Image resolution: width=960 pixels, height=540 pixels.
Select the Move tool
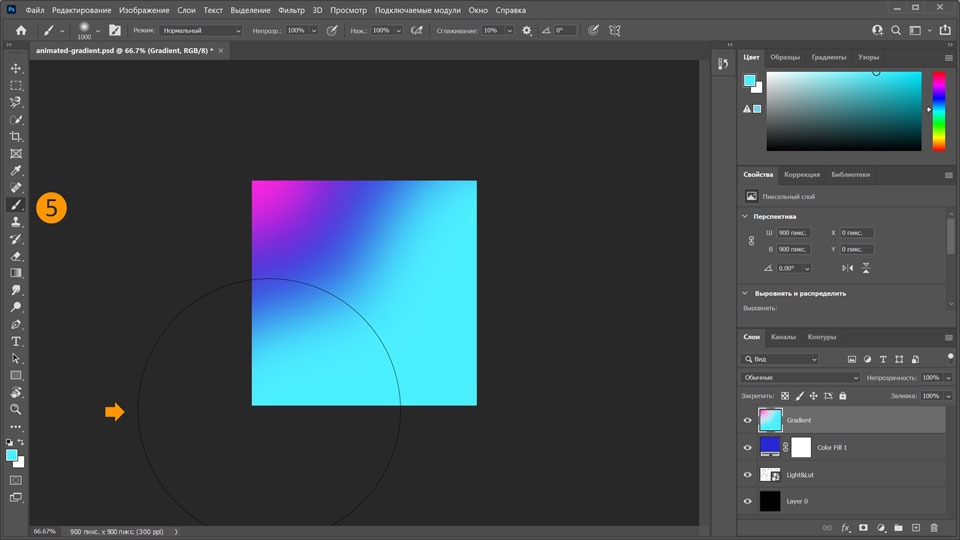point(16,68)
